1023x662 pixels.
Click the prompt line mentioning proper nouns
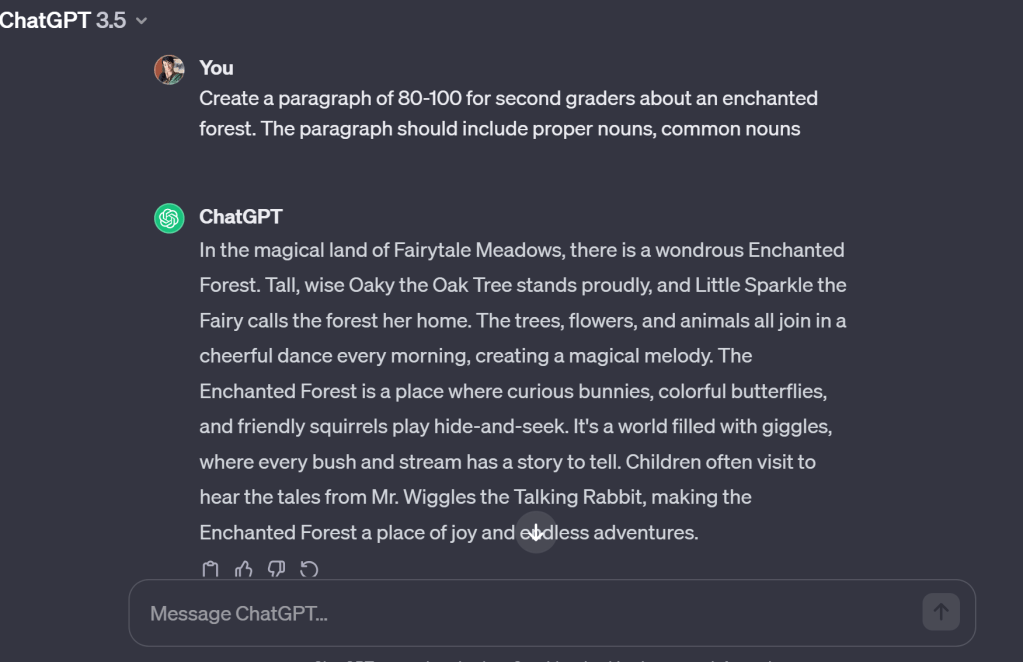click(x=499, y=129)
